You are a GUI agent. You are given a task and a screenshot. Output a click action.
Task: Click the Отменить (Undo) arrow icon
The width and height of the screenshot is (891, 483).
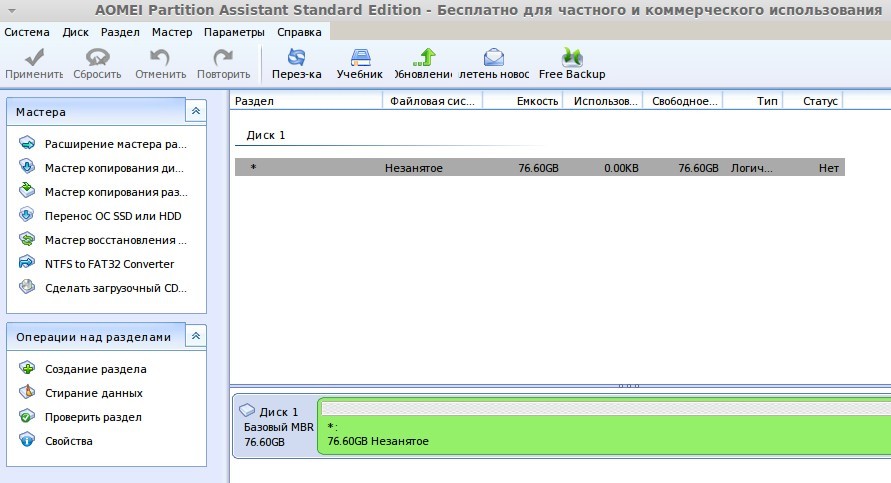click(160, 57)
